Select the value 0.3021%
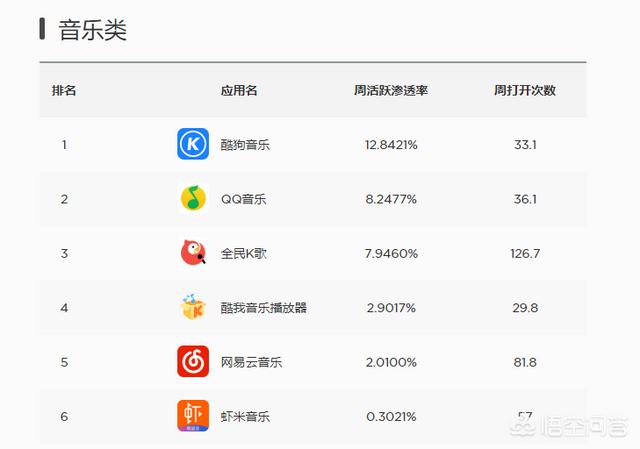640x449 pixels. click(391, 416)
